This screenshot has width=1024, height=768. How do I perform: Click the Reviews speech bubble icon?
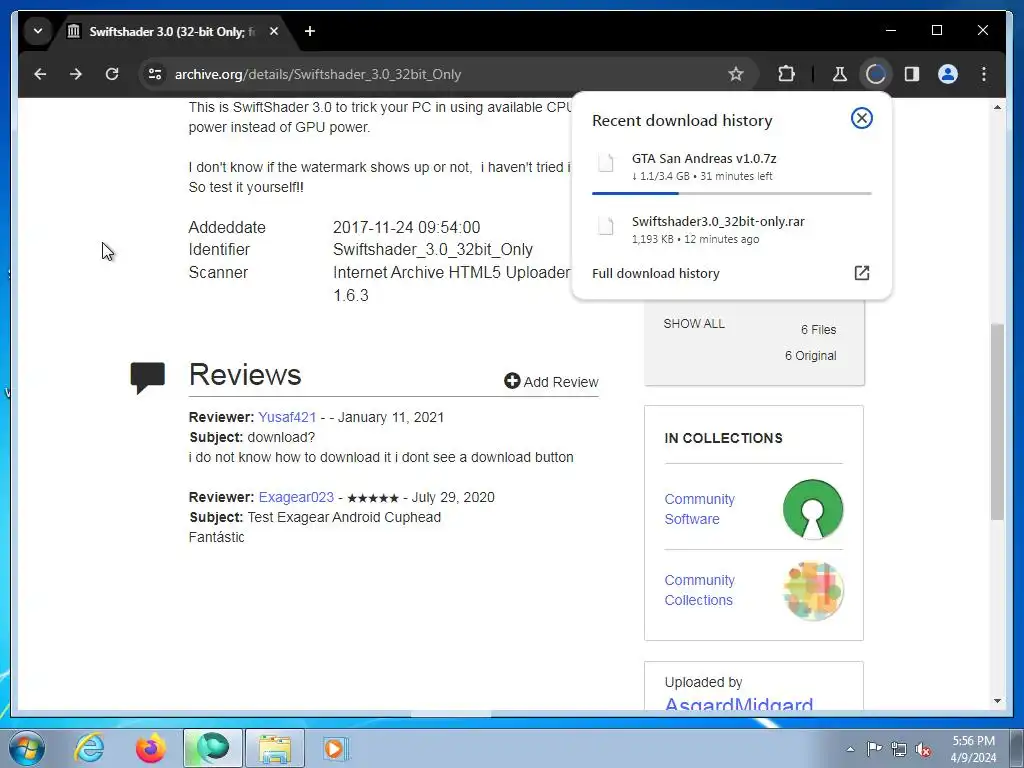(148, 377)
